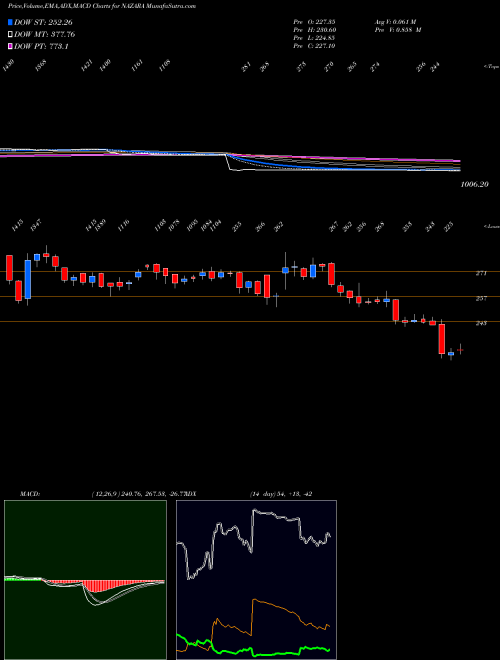Click the blue DOW ST legend swatch
This screenshot has width=500, height=660.
tap(10, 23)
